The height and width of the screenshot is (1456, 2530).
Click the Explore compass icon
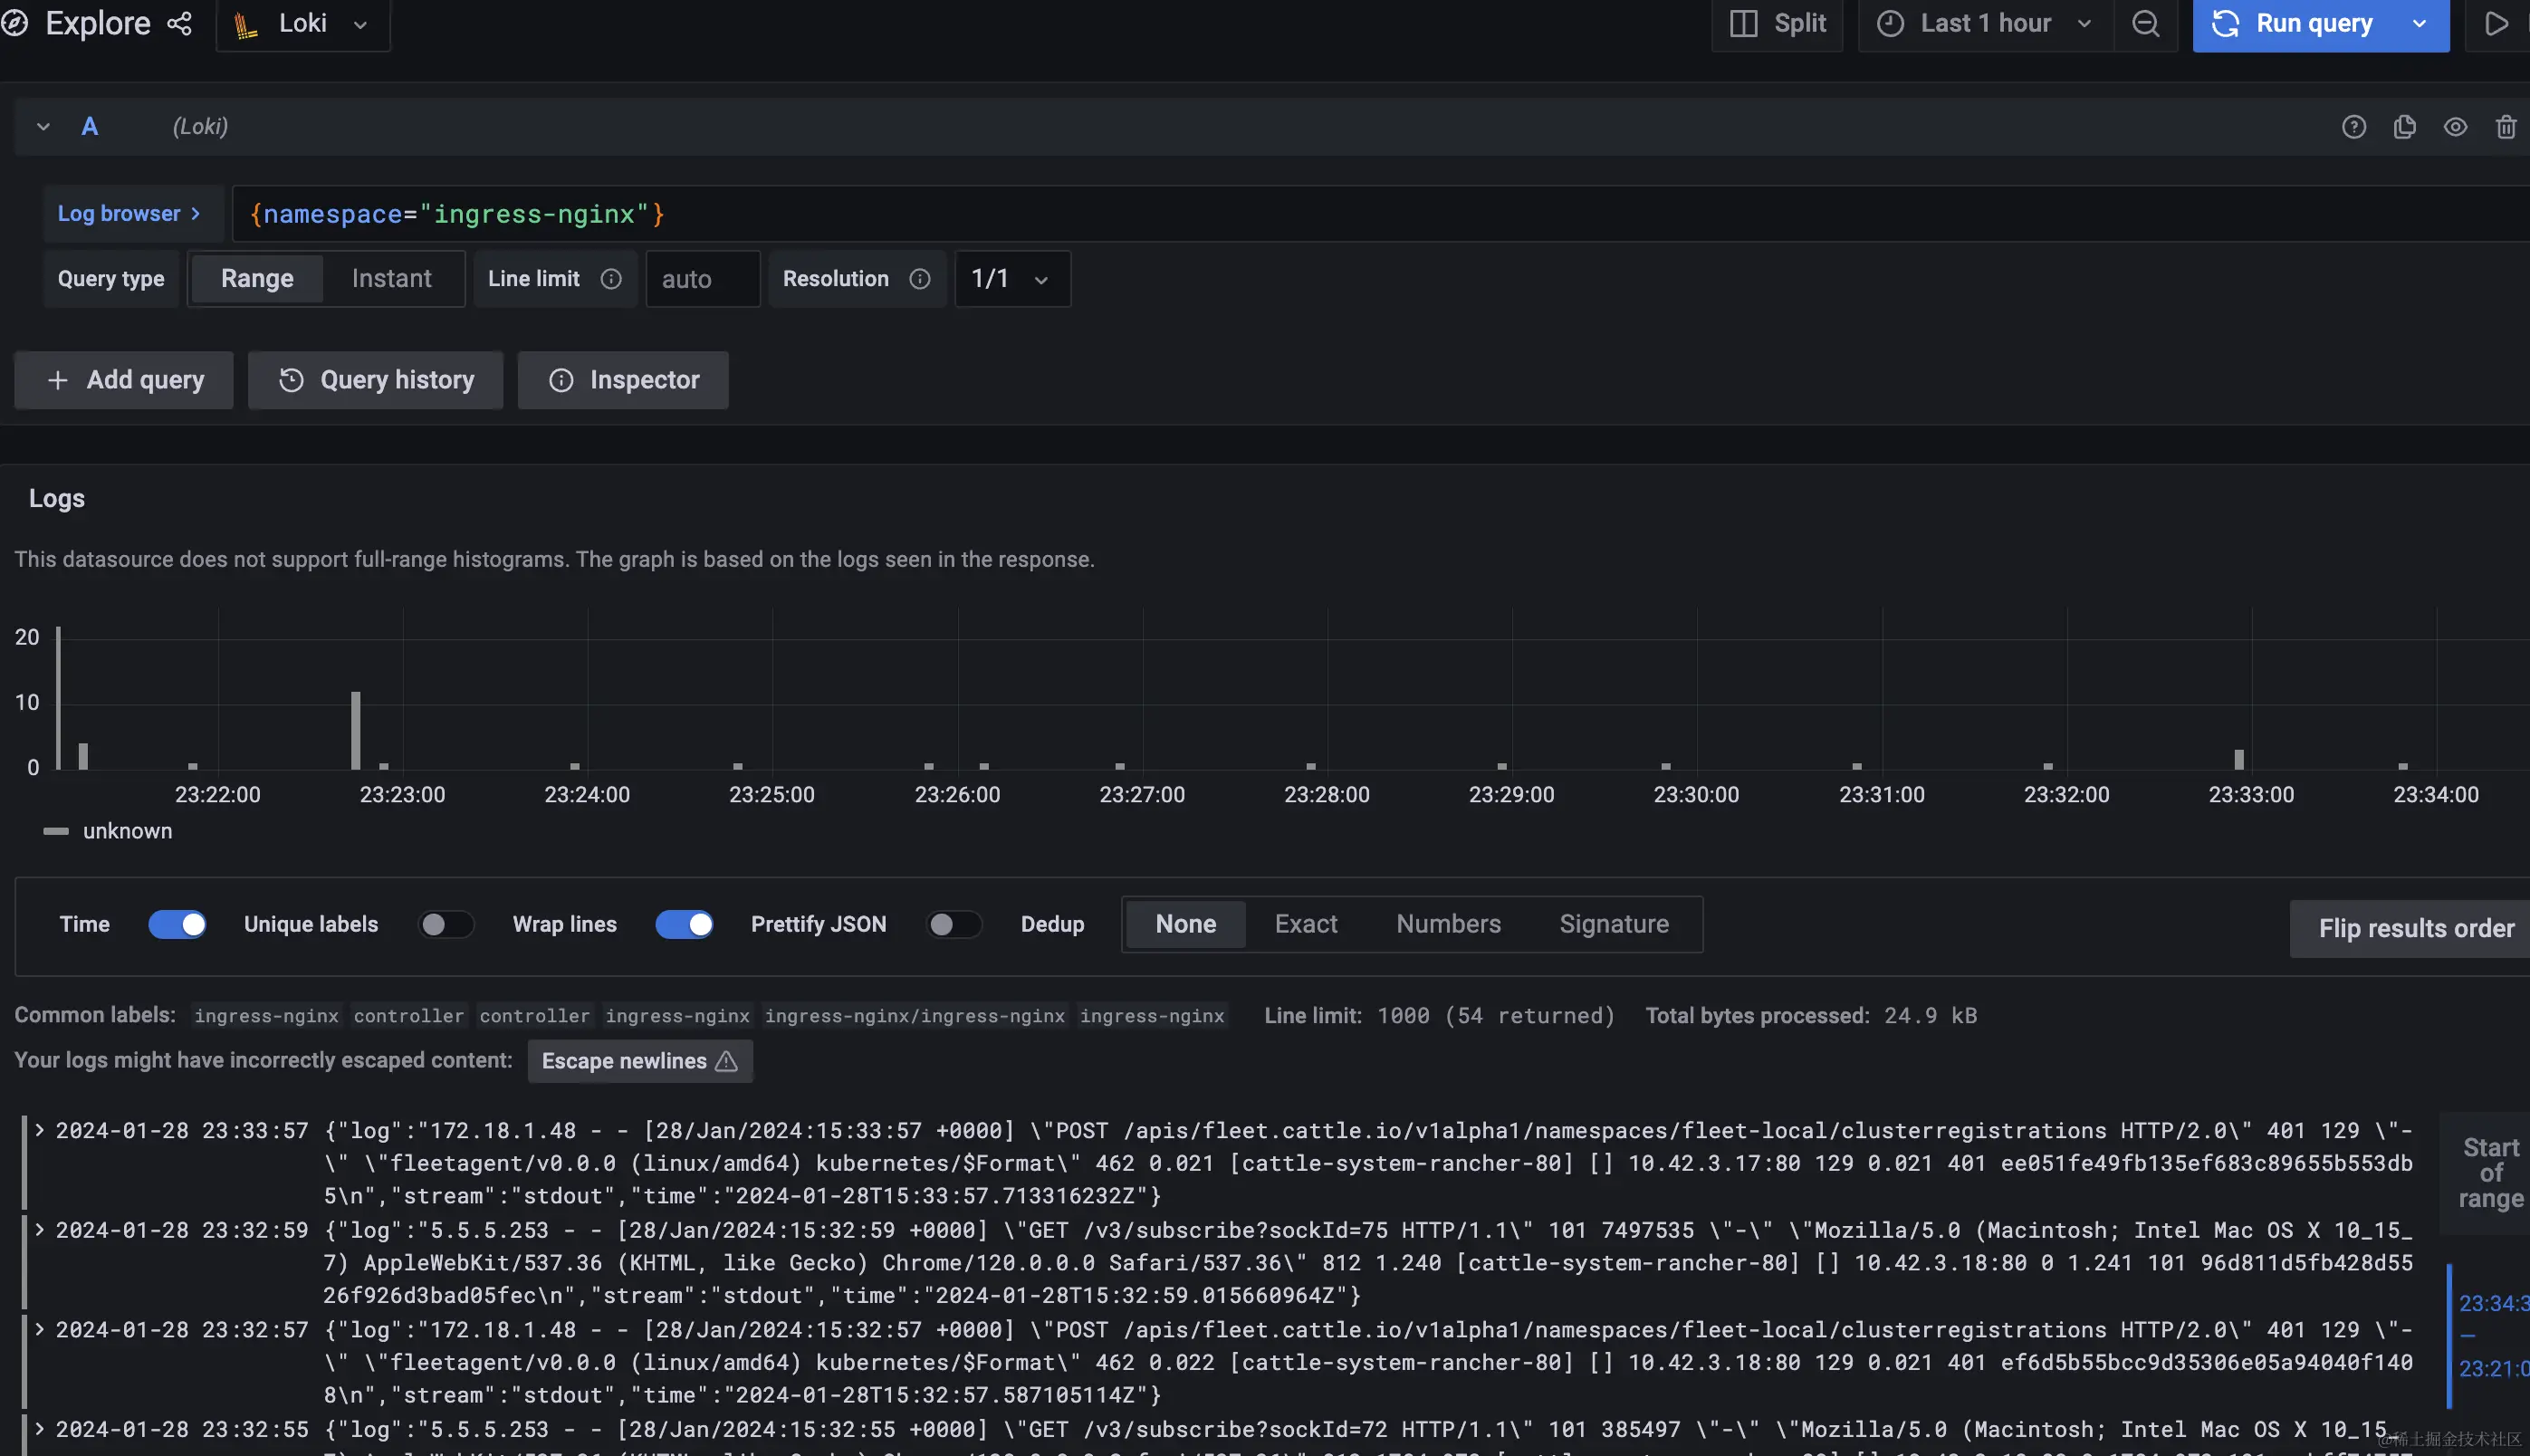click(14, 23)
